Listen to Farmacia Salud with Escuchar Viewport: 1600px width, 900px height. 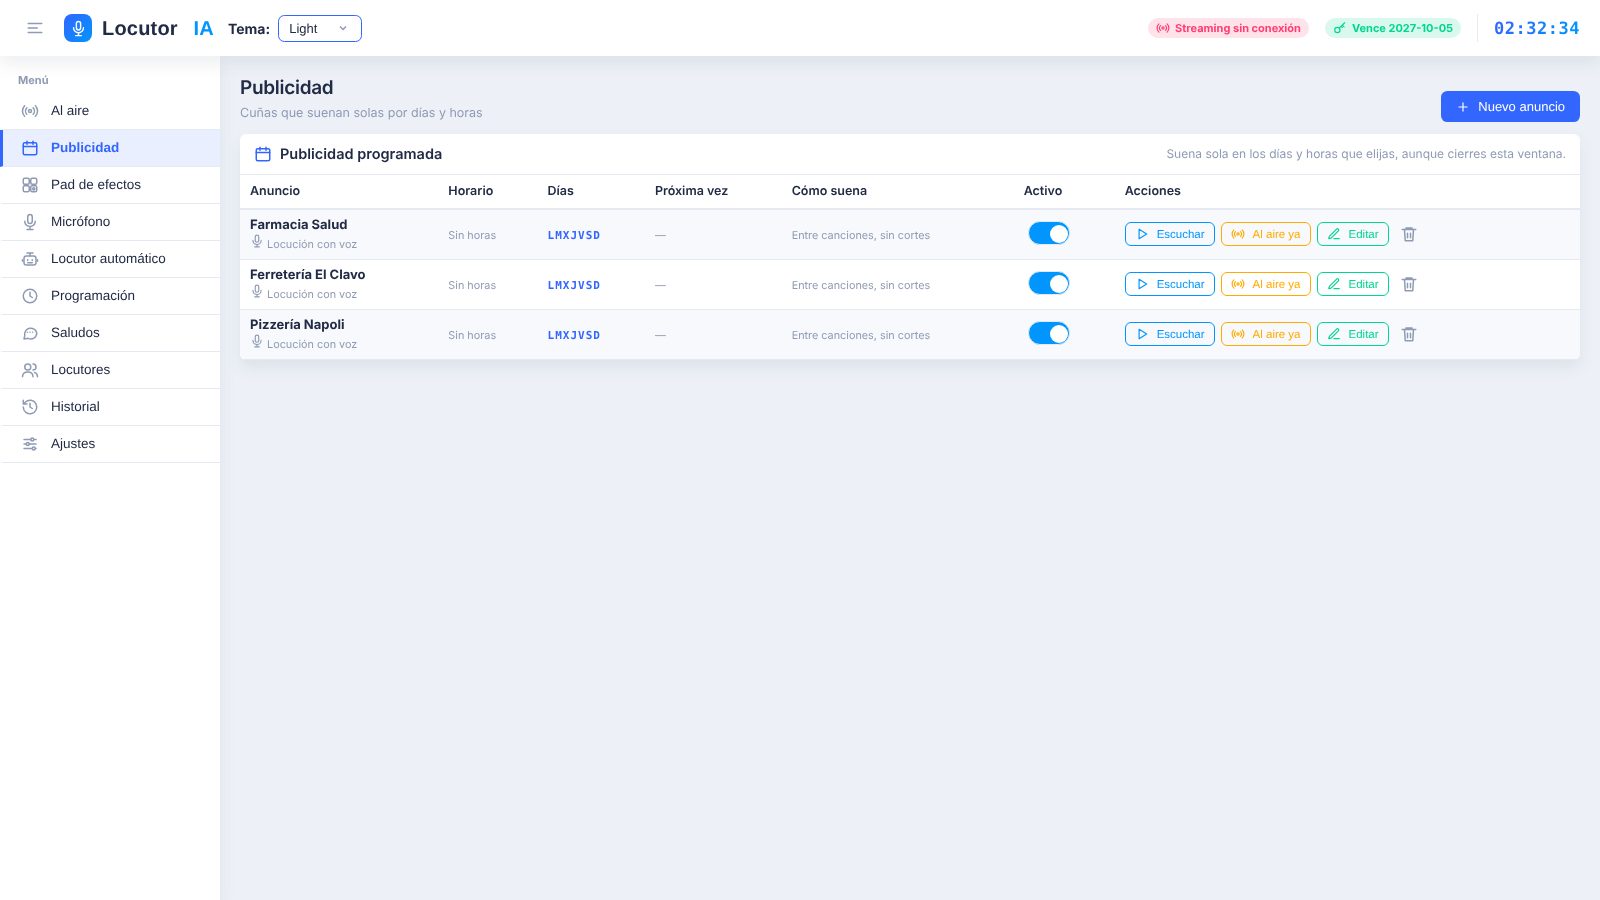click(x=1170, y=234)
